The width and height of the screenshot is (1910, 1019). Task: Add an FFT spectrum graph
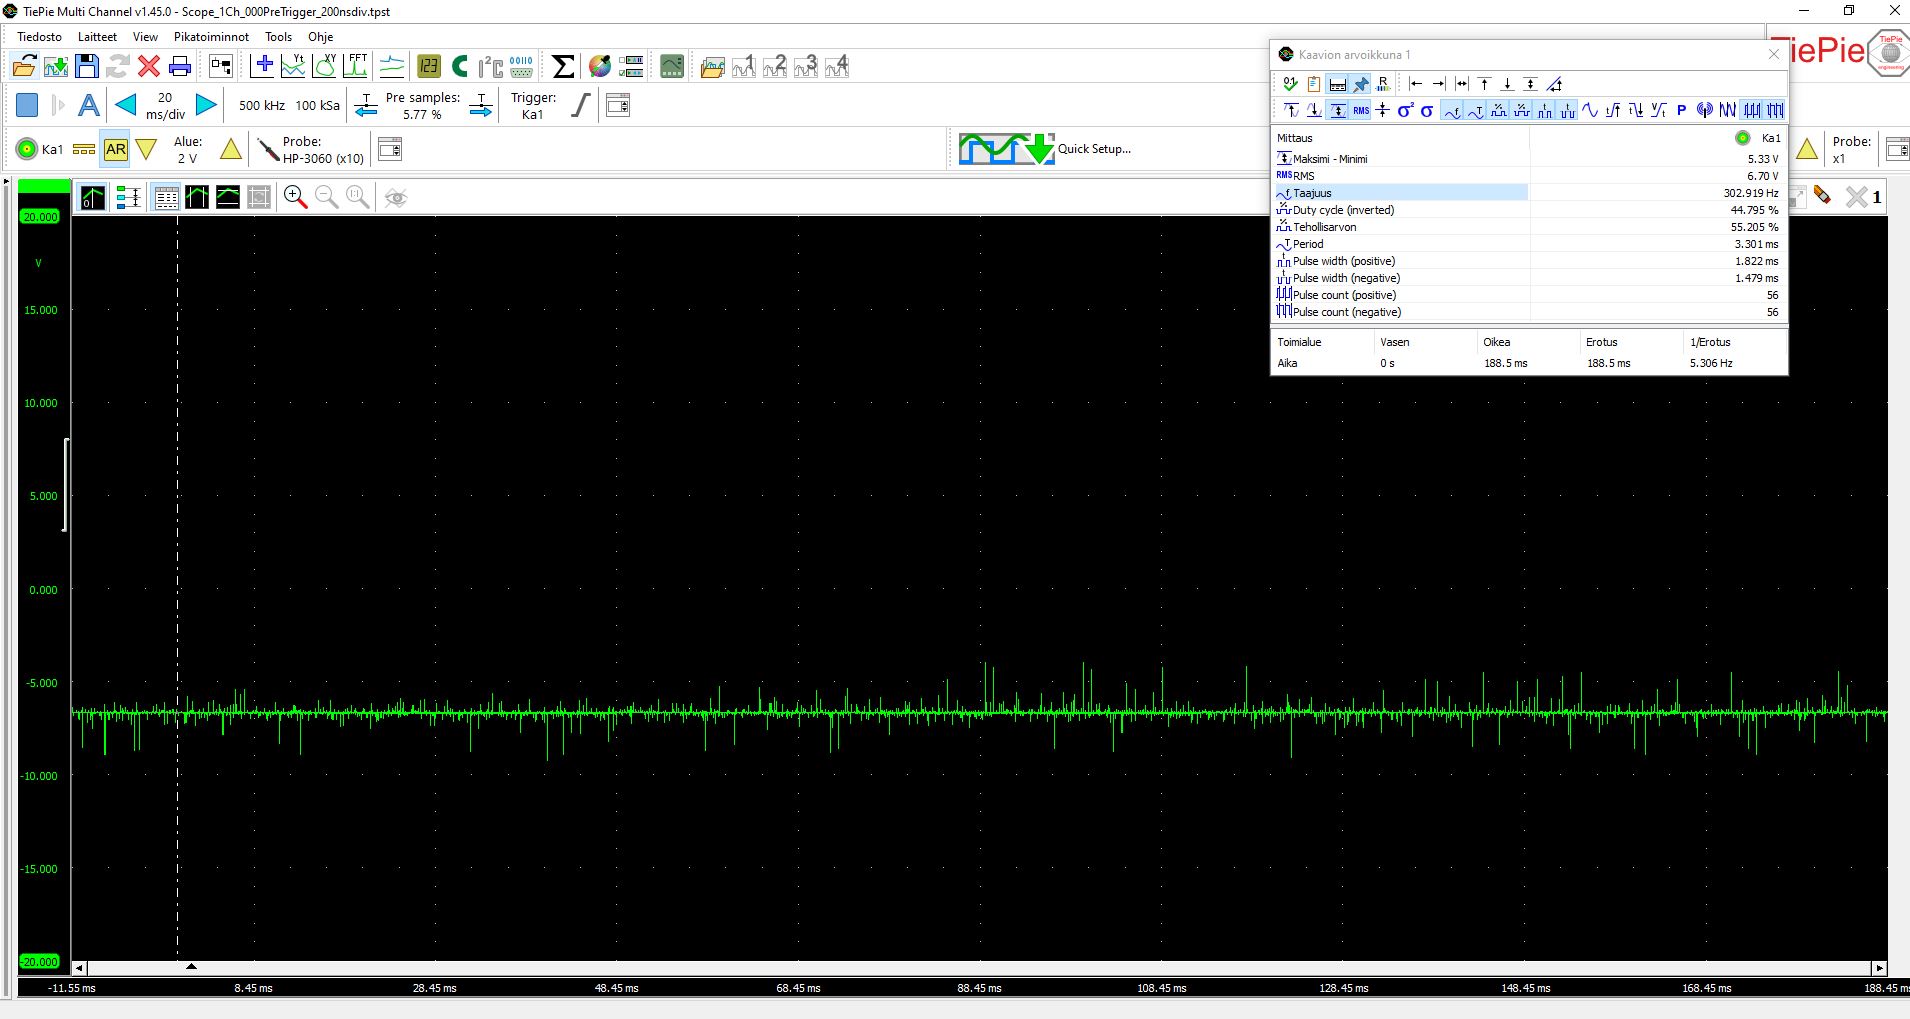(x=356, y=66)
